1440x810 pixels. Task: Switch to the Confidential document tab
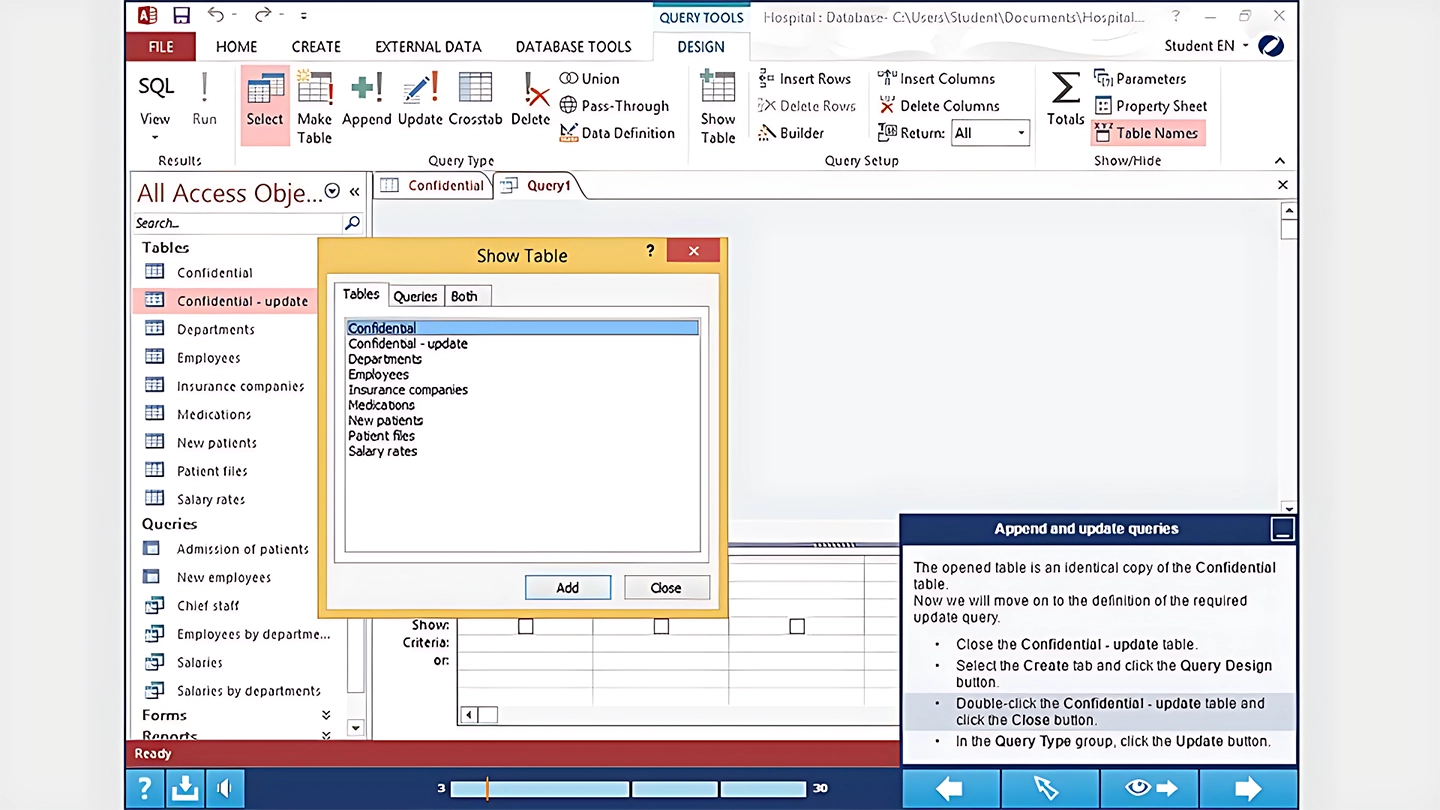coord(433,185)
